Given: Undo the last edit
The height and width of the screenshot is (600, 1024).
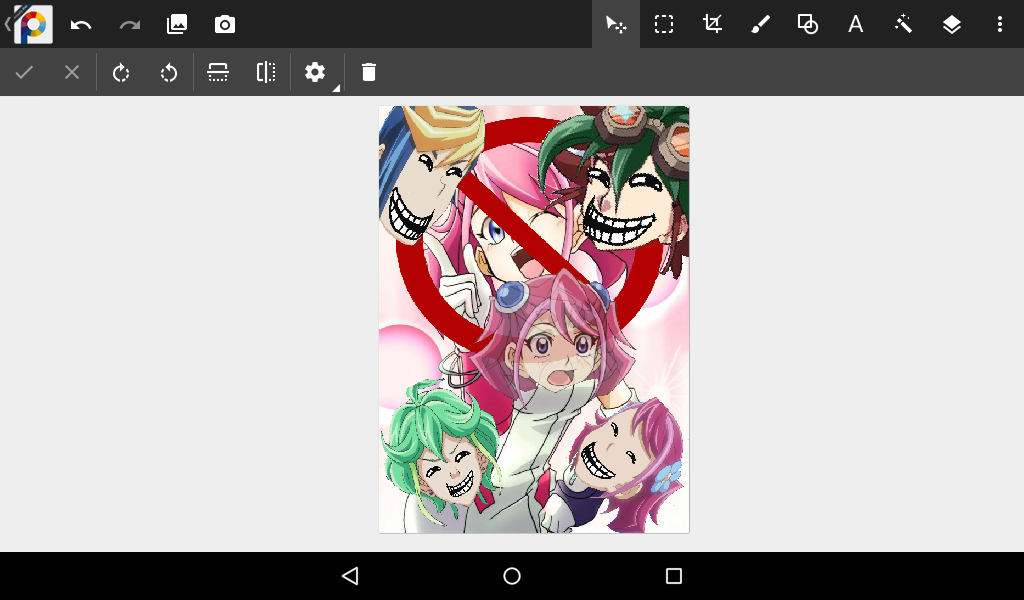Looking at the screenshot, I should click(81, 25).
